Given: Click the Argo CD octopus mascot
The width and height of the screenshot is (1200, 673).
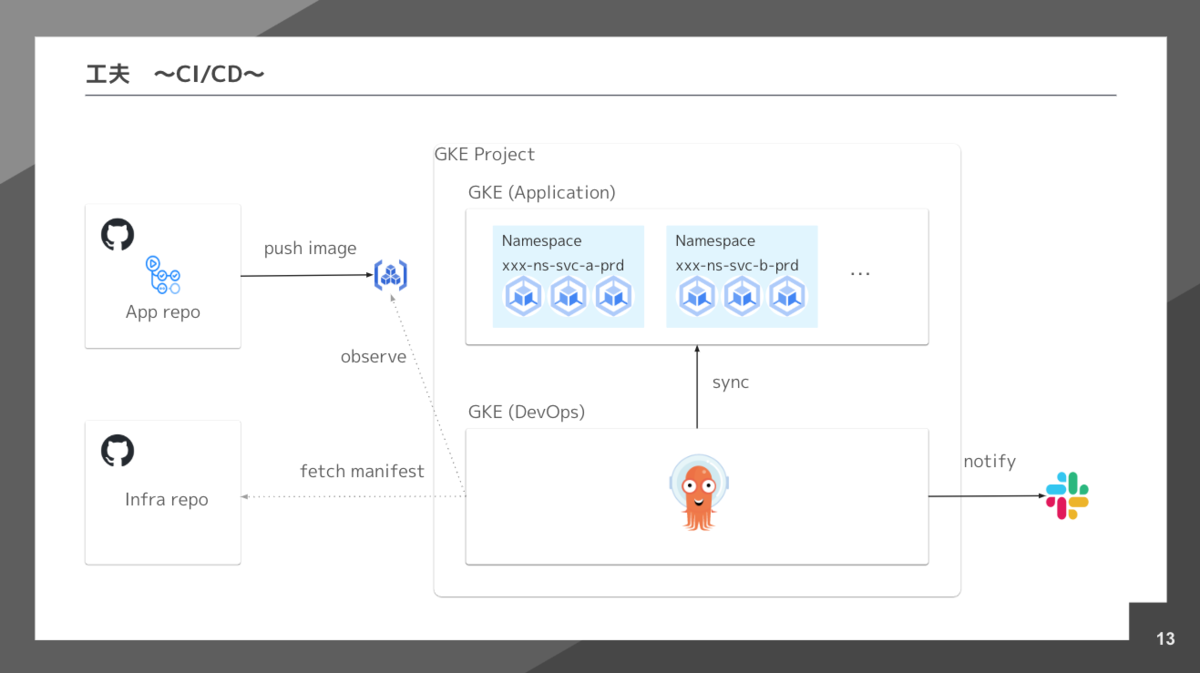Looking at the screenshot, I should pos(697,492).
